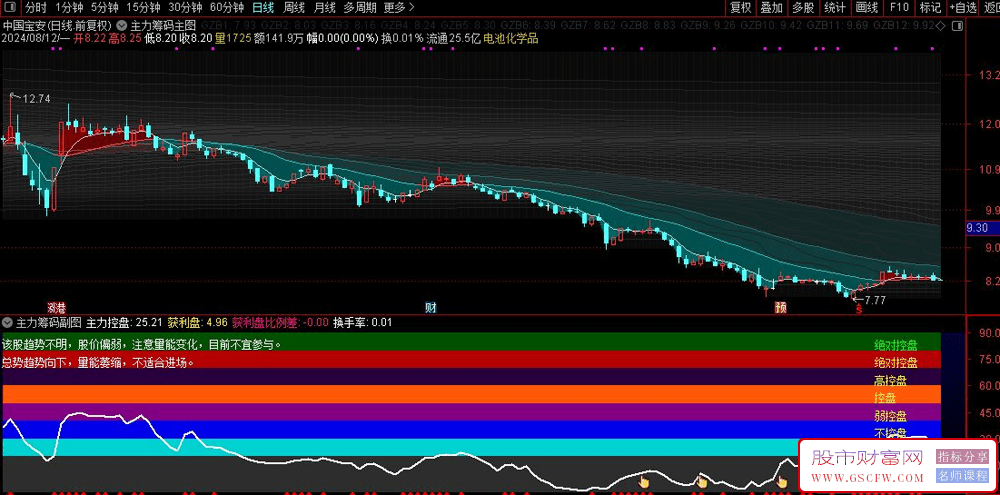1000x495 pixels.
Task: Switch to 分时 intraday chart
Action: 36,8
